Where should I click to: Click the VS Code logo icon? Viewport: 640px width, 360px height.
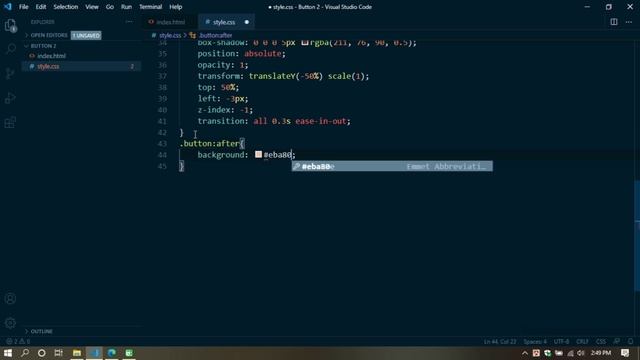(x=8, y=7)
